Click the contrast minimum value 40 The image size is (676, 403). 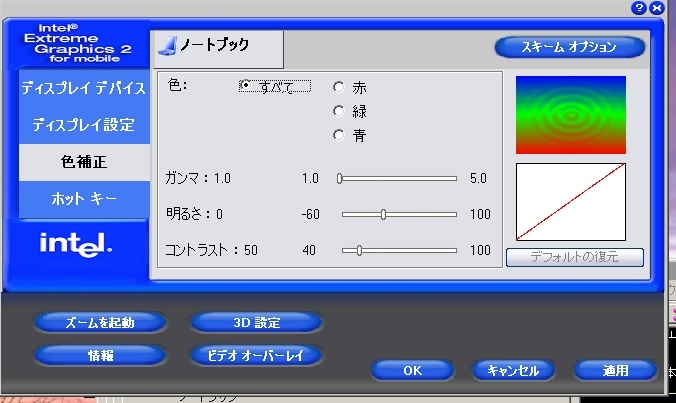pos(309,250)
